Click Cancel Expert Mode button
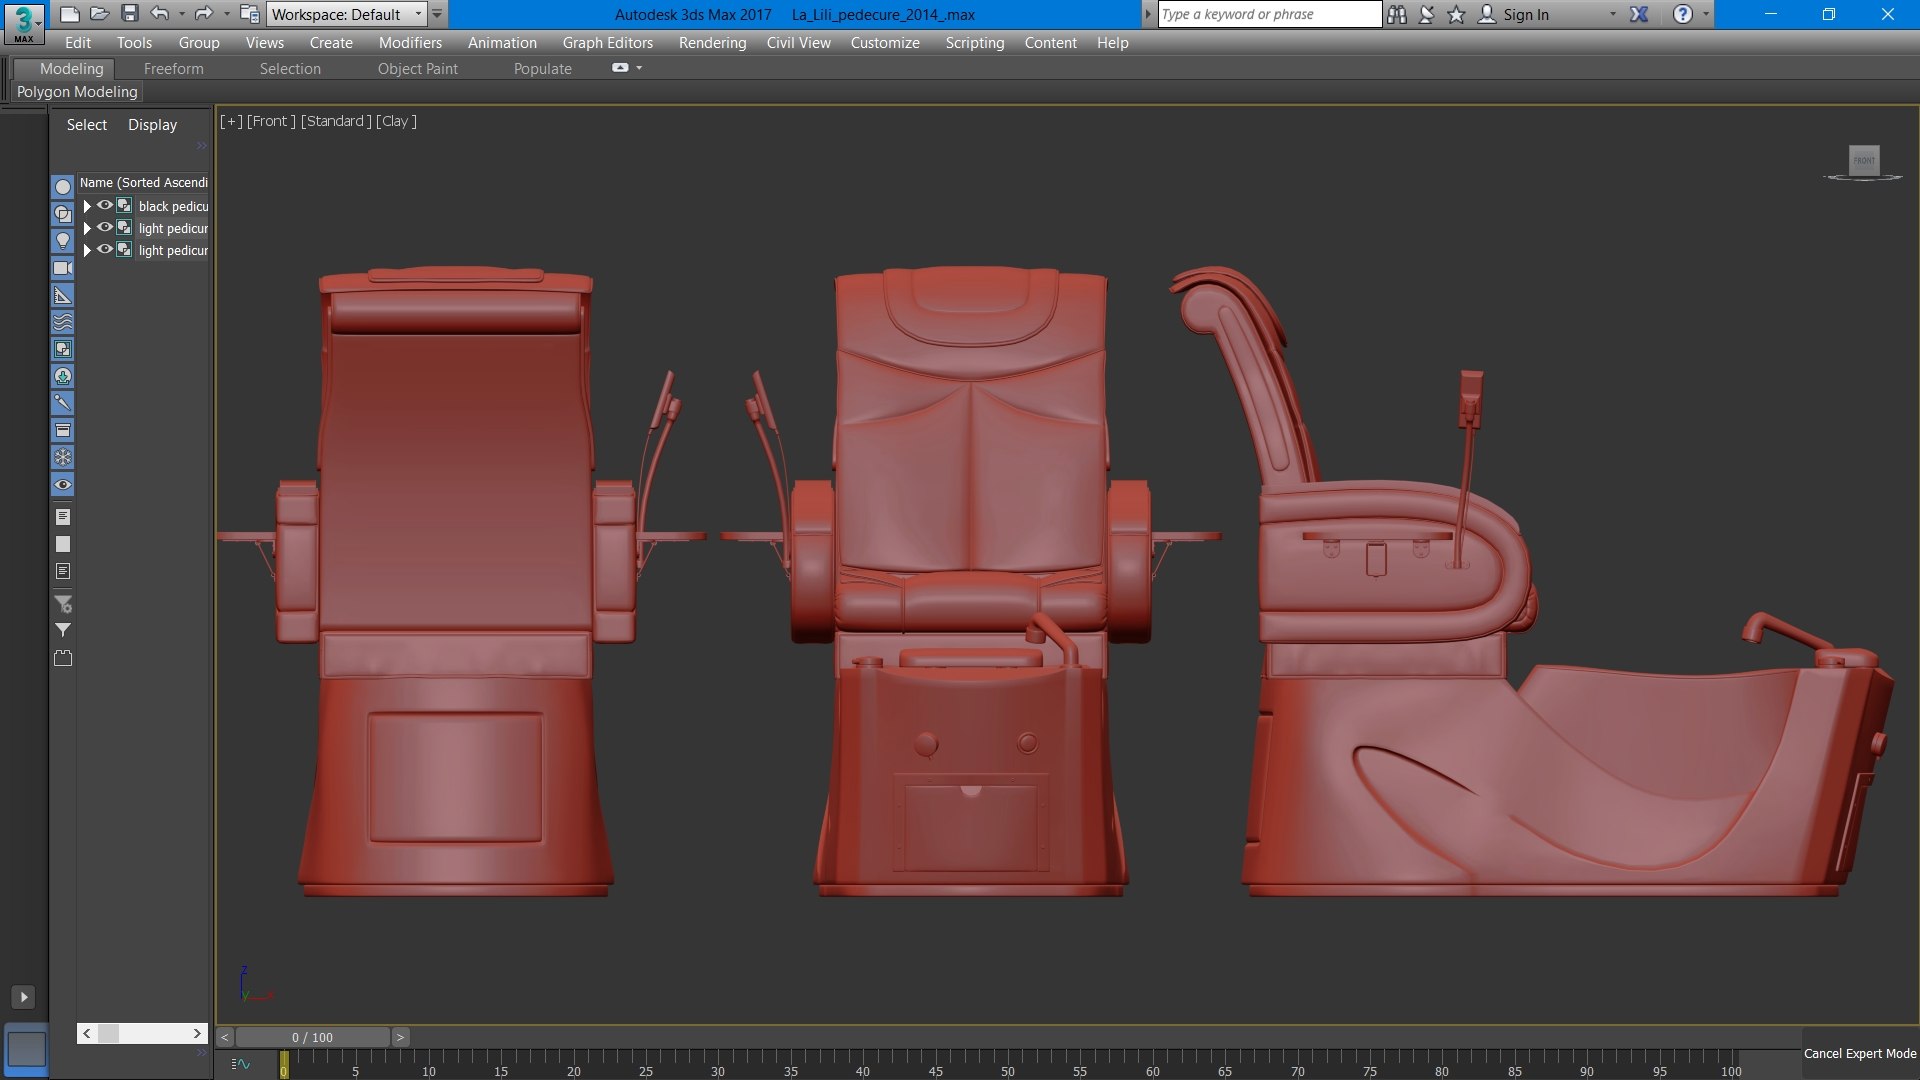1920x1080 pixels. click(1860, 1053)
